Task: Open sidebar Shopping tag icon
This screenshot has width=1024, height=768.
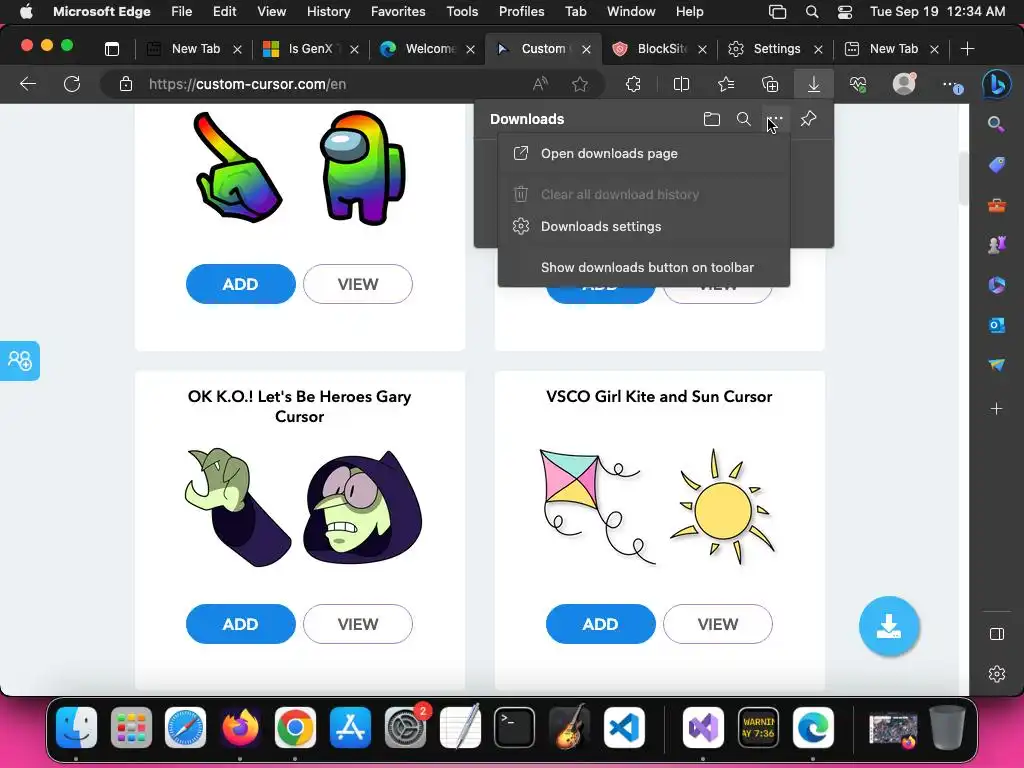Action: coord(997,165)
